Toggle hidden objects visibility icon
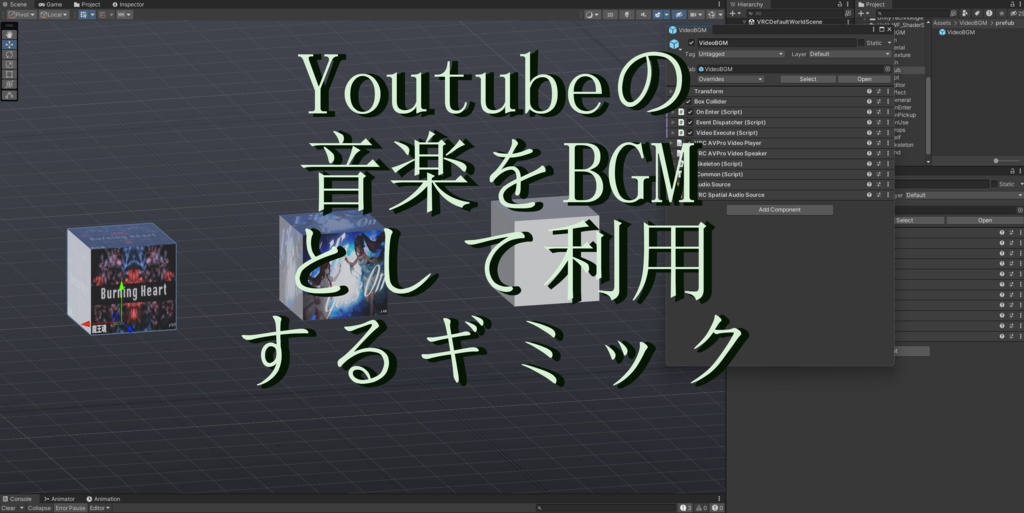This screenshot has width=1024, height=513. point(679,14)
